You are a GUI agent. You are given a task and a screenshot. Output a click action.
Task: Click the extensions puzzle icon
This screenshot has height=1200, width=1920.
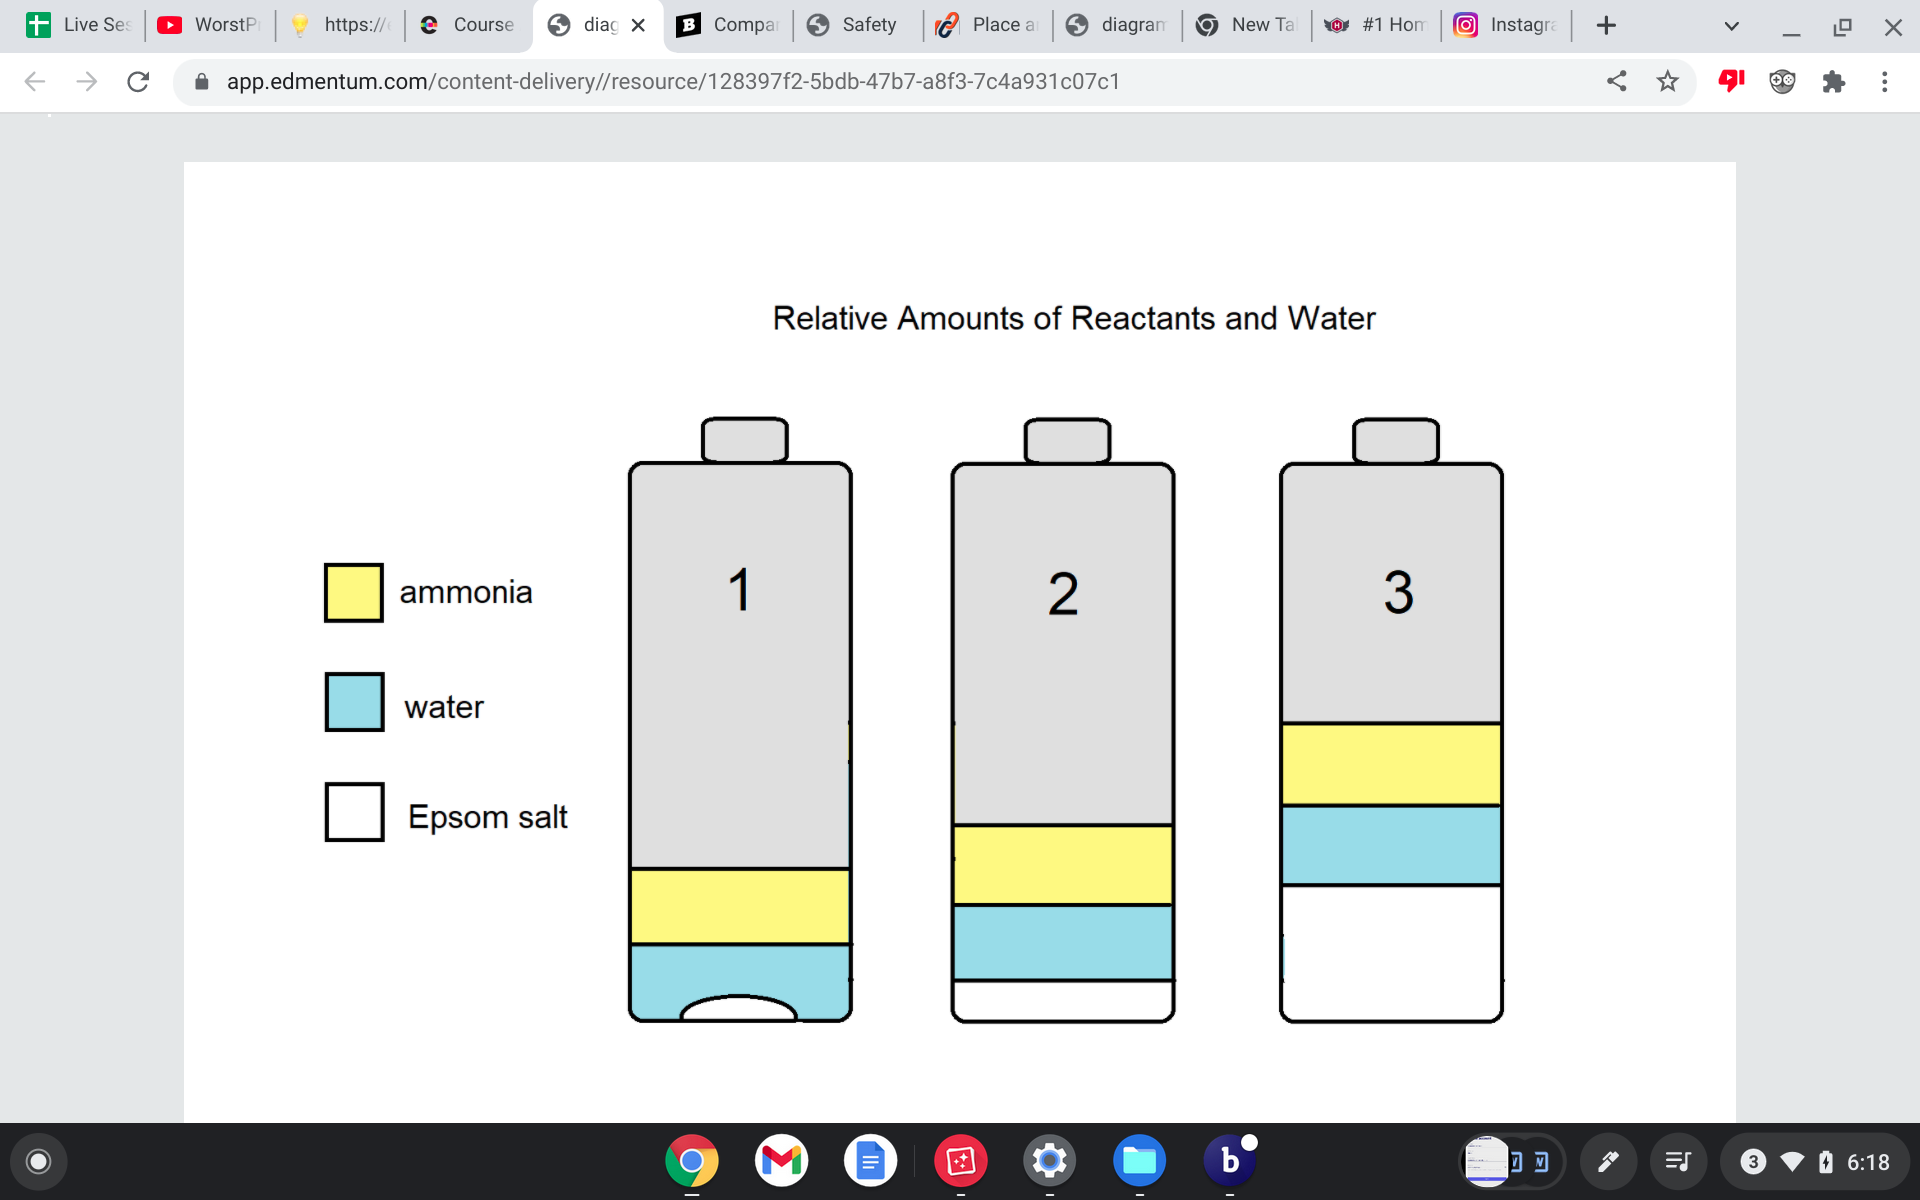[1835, 82]
